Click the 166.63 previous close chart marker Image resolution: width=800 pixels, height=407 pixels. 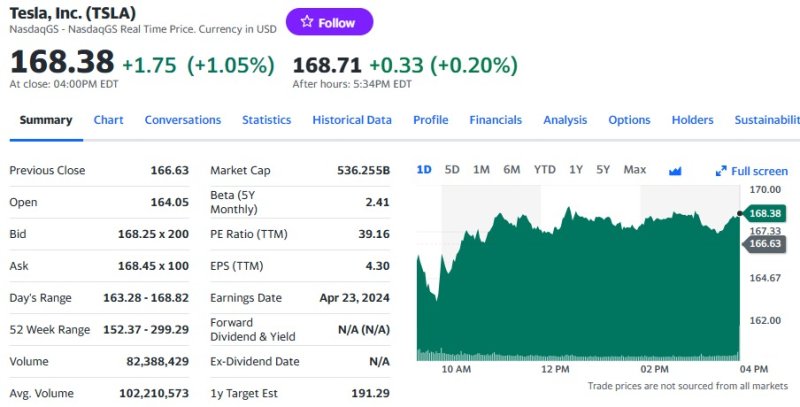point(764,243)
